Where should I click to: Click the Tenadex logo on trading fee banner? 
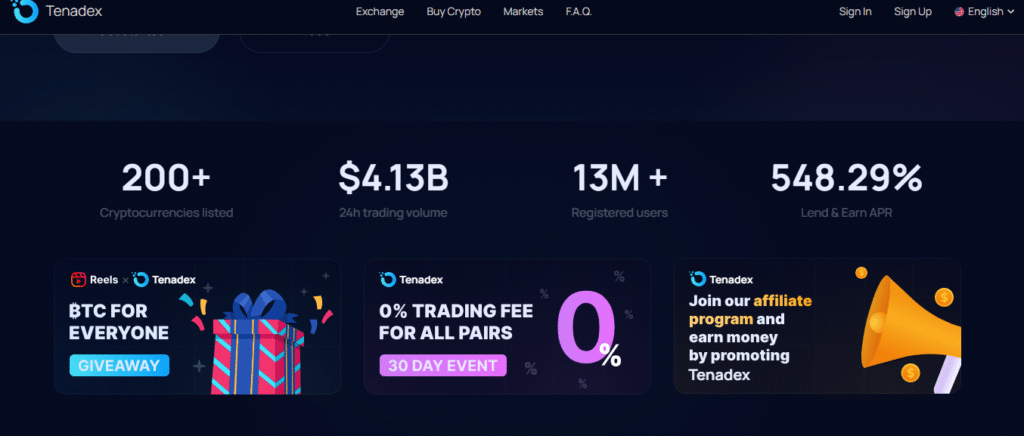click(411, 279)
